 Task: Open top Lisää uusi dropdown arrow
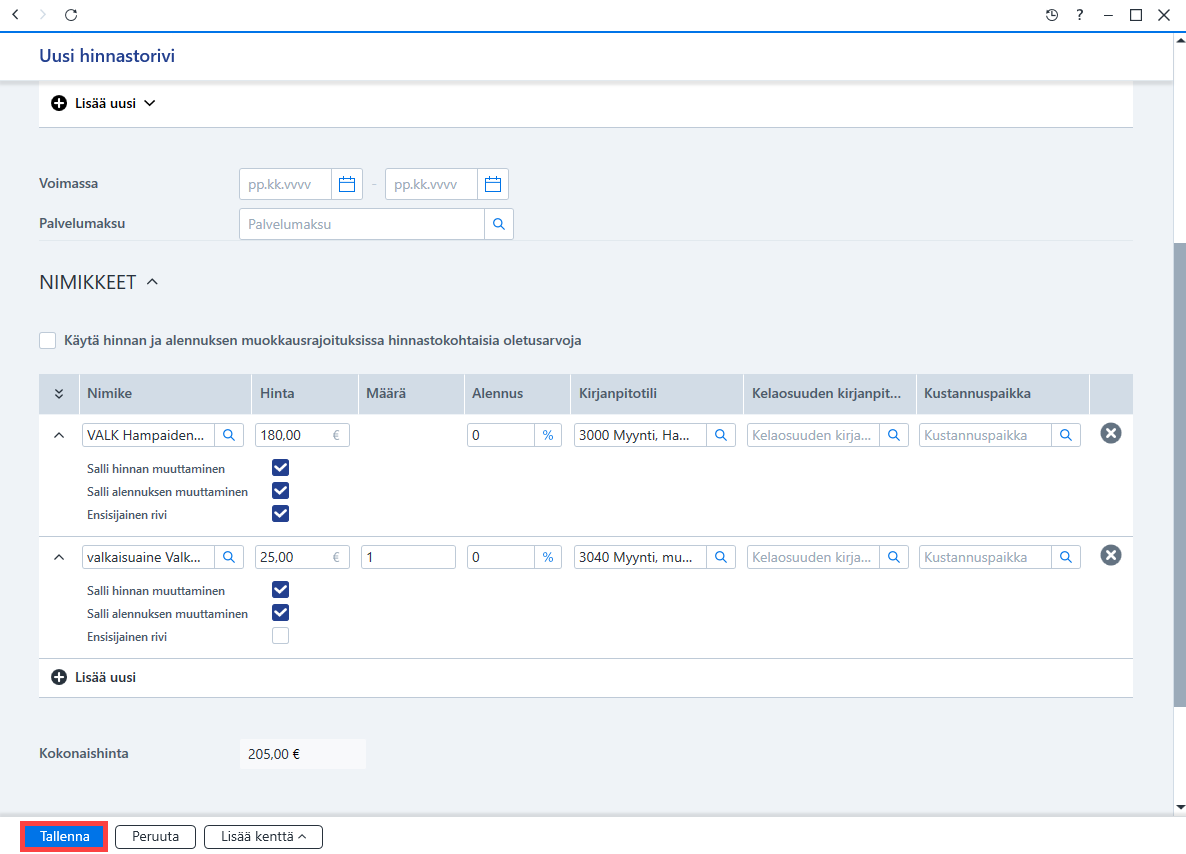pos(150,103)
